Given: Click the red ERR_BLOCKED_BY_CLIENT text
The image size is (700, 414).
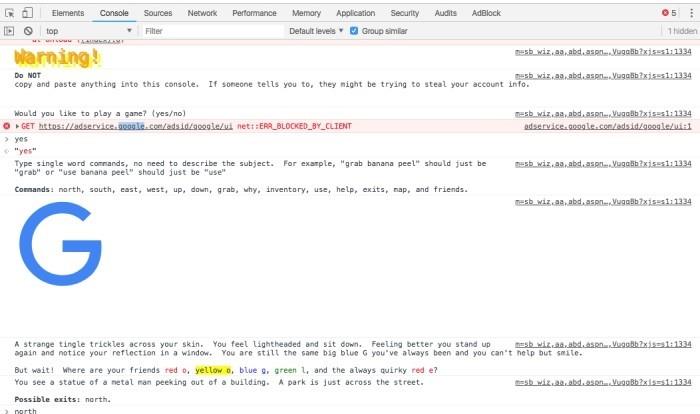Looking at the screenshot, I should tap(294, 126).
